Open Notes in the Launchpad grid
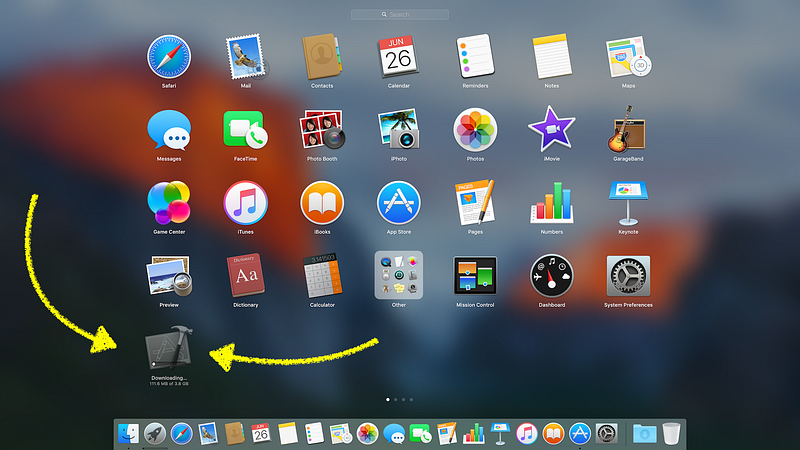The image size is (800, 450). (552, 57)
